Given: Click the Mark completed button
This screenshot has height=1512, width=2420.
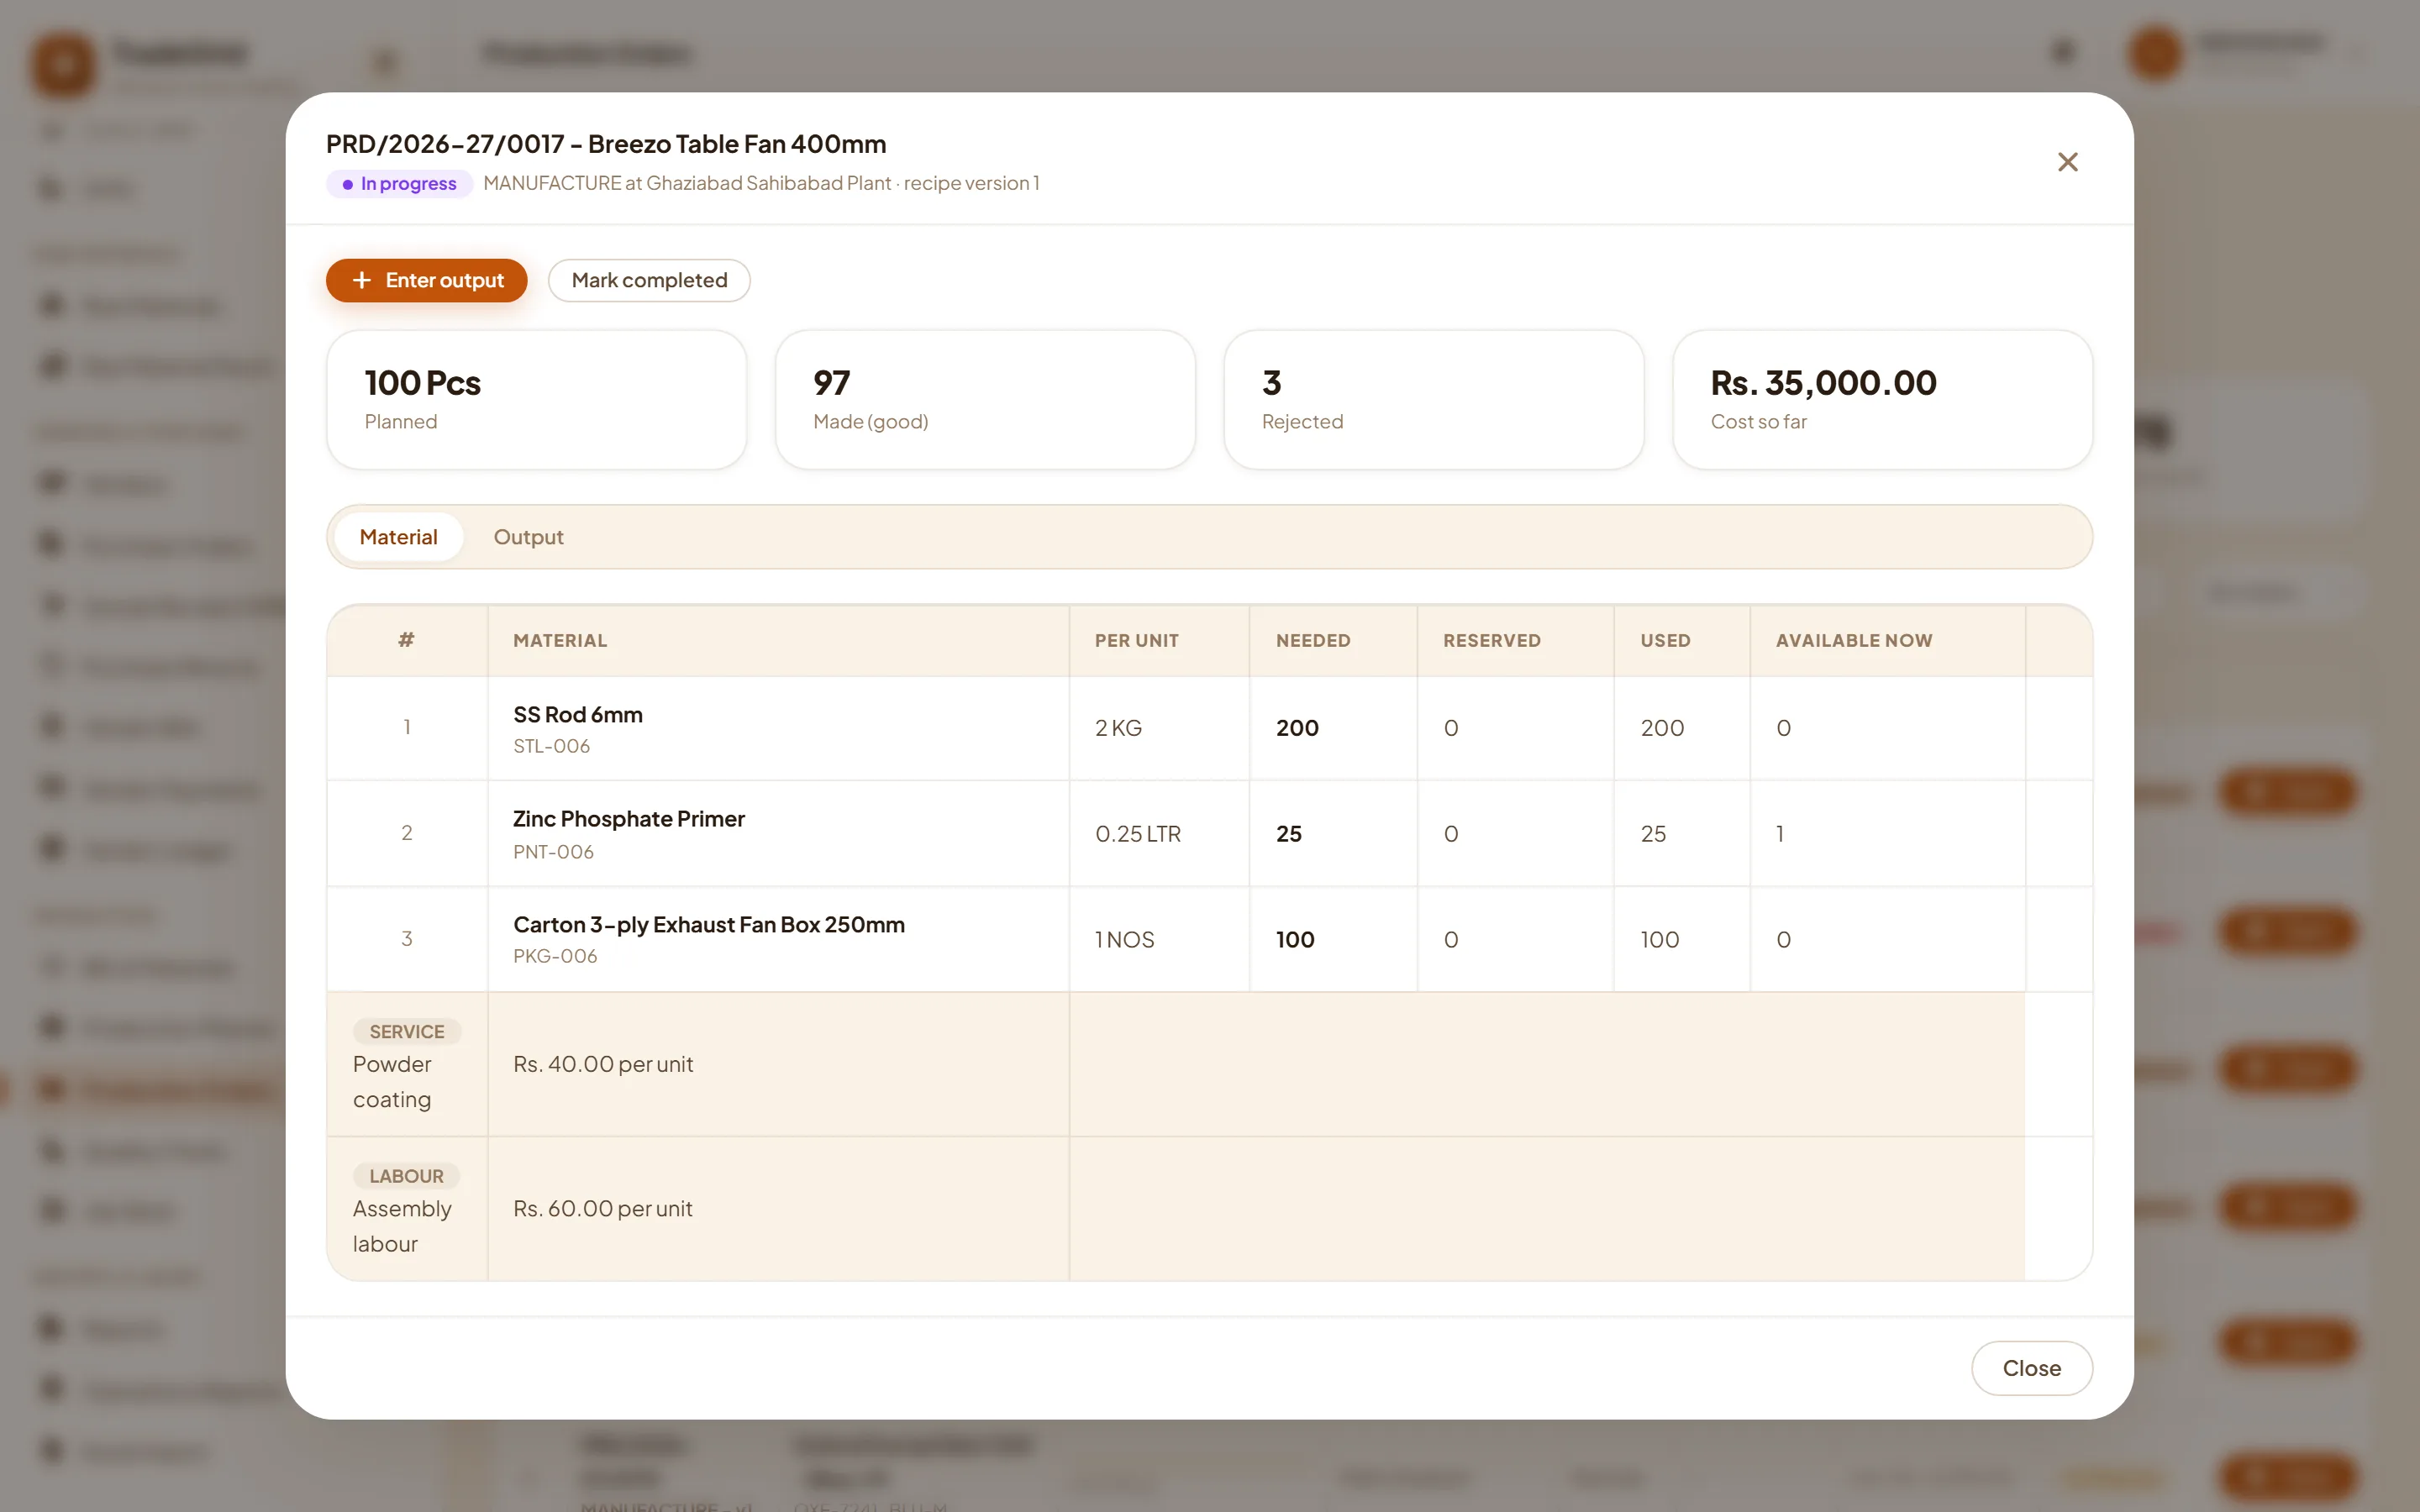Looking at the screenshot, I should click(649, 280).
